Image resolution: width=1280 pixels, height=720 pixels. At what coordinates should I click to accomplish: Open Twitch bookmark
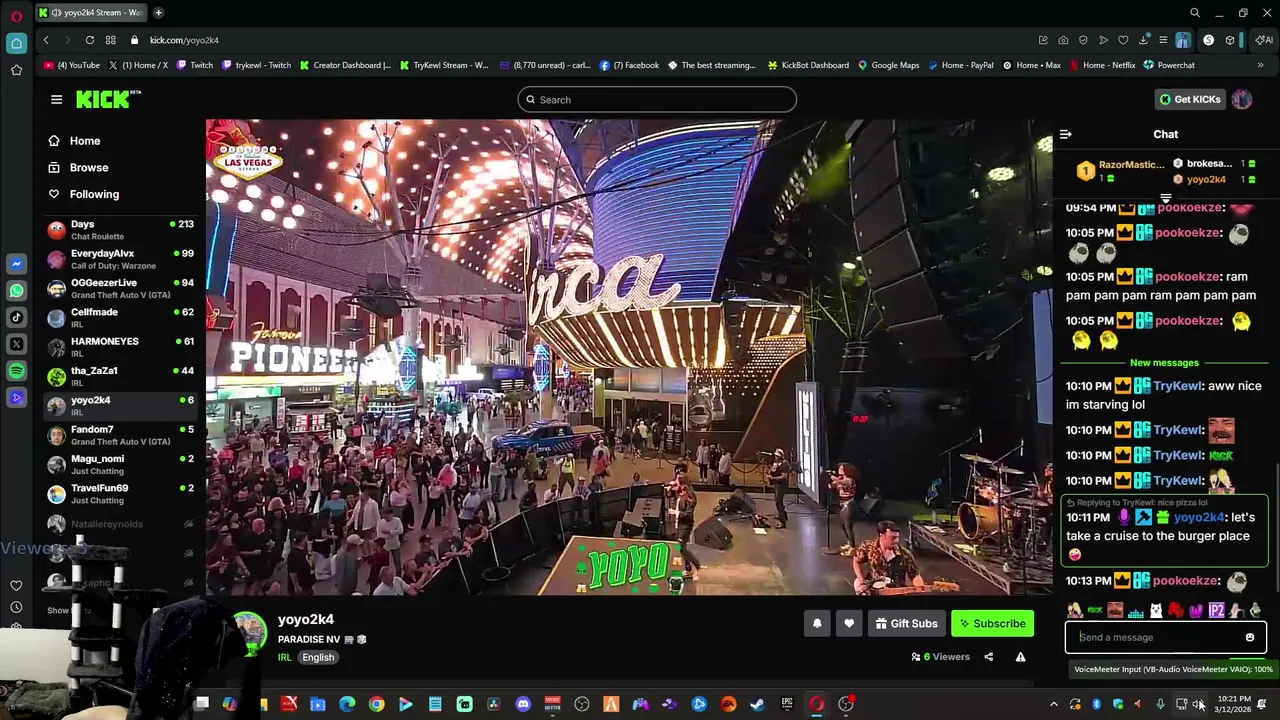pyautogui.click(x=195, y=65)
